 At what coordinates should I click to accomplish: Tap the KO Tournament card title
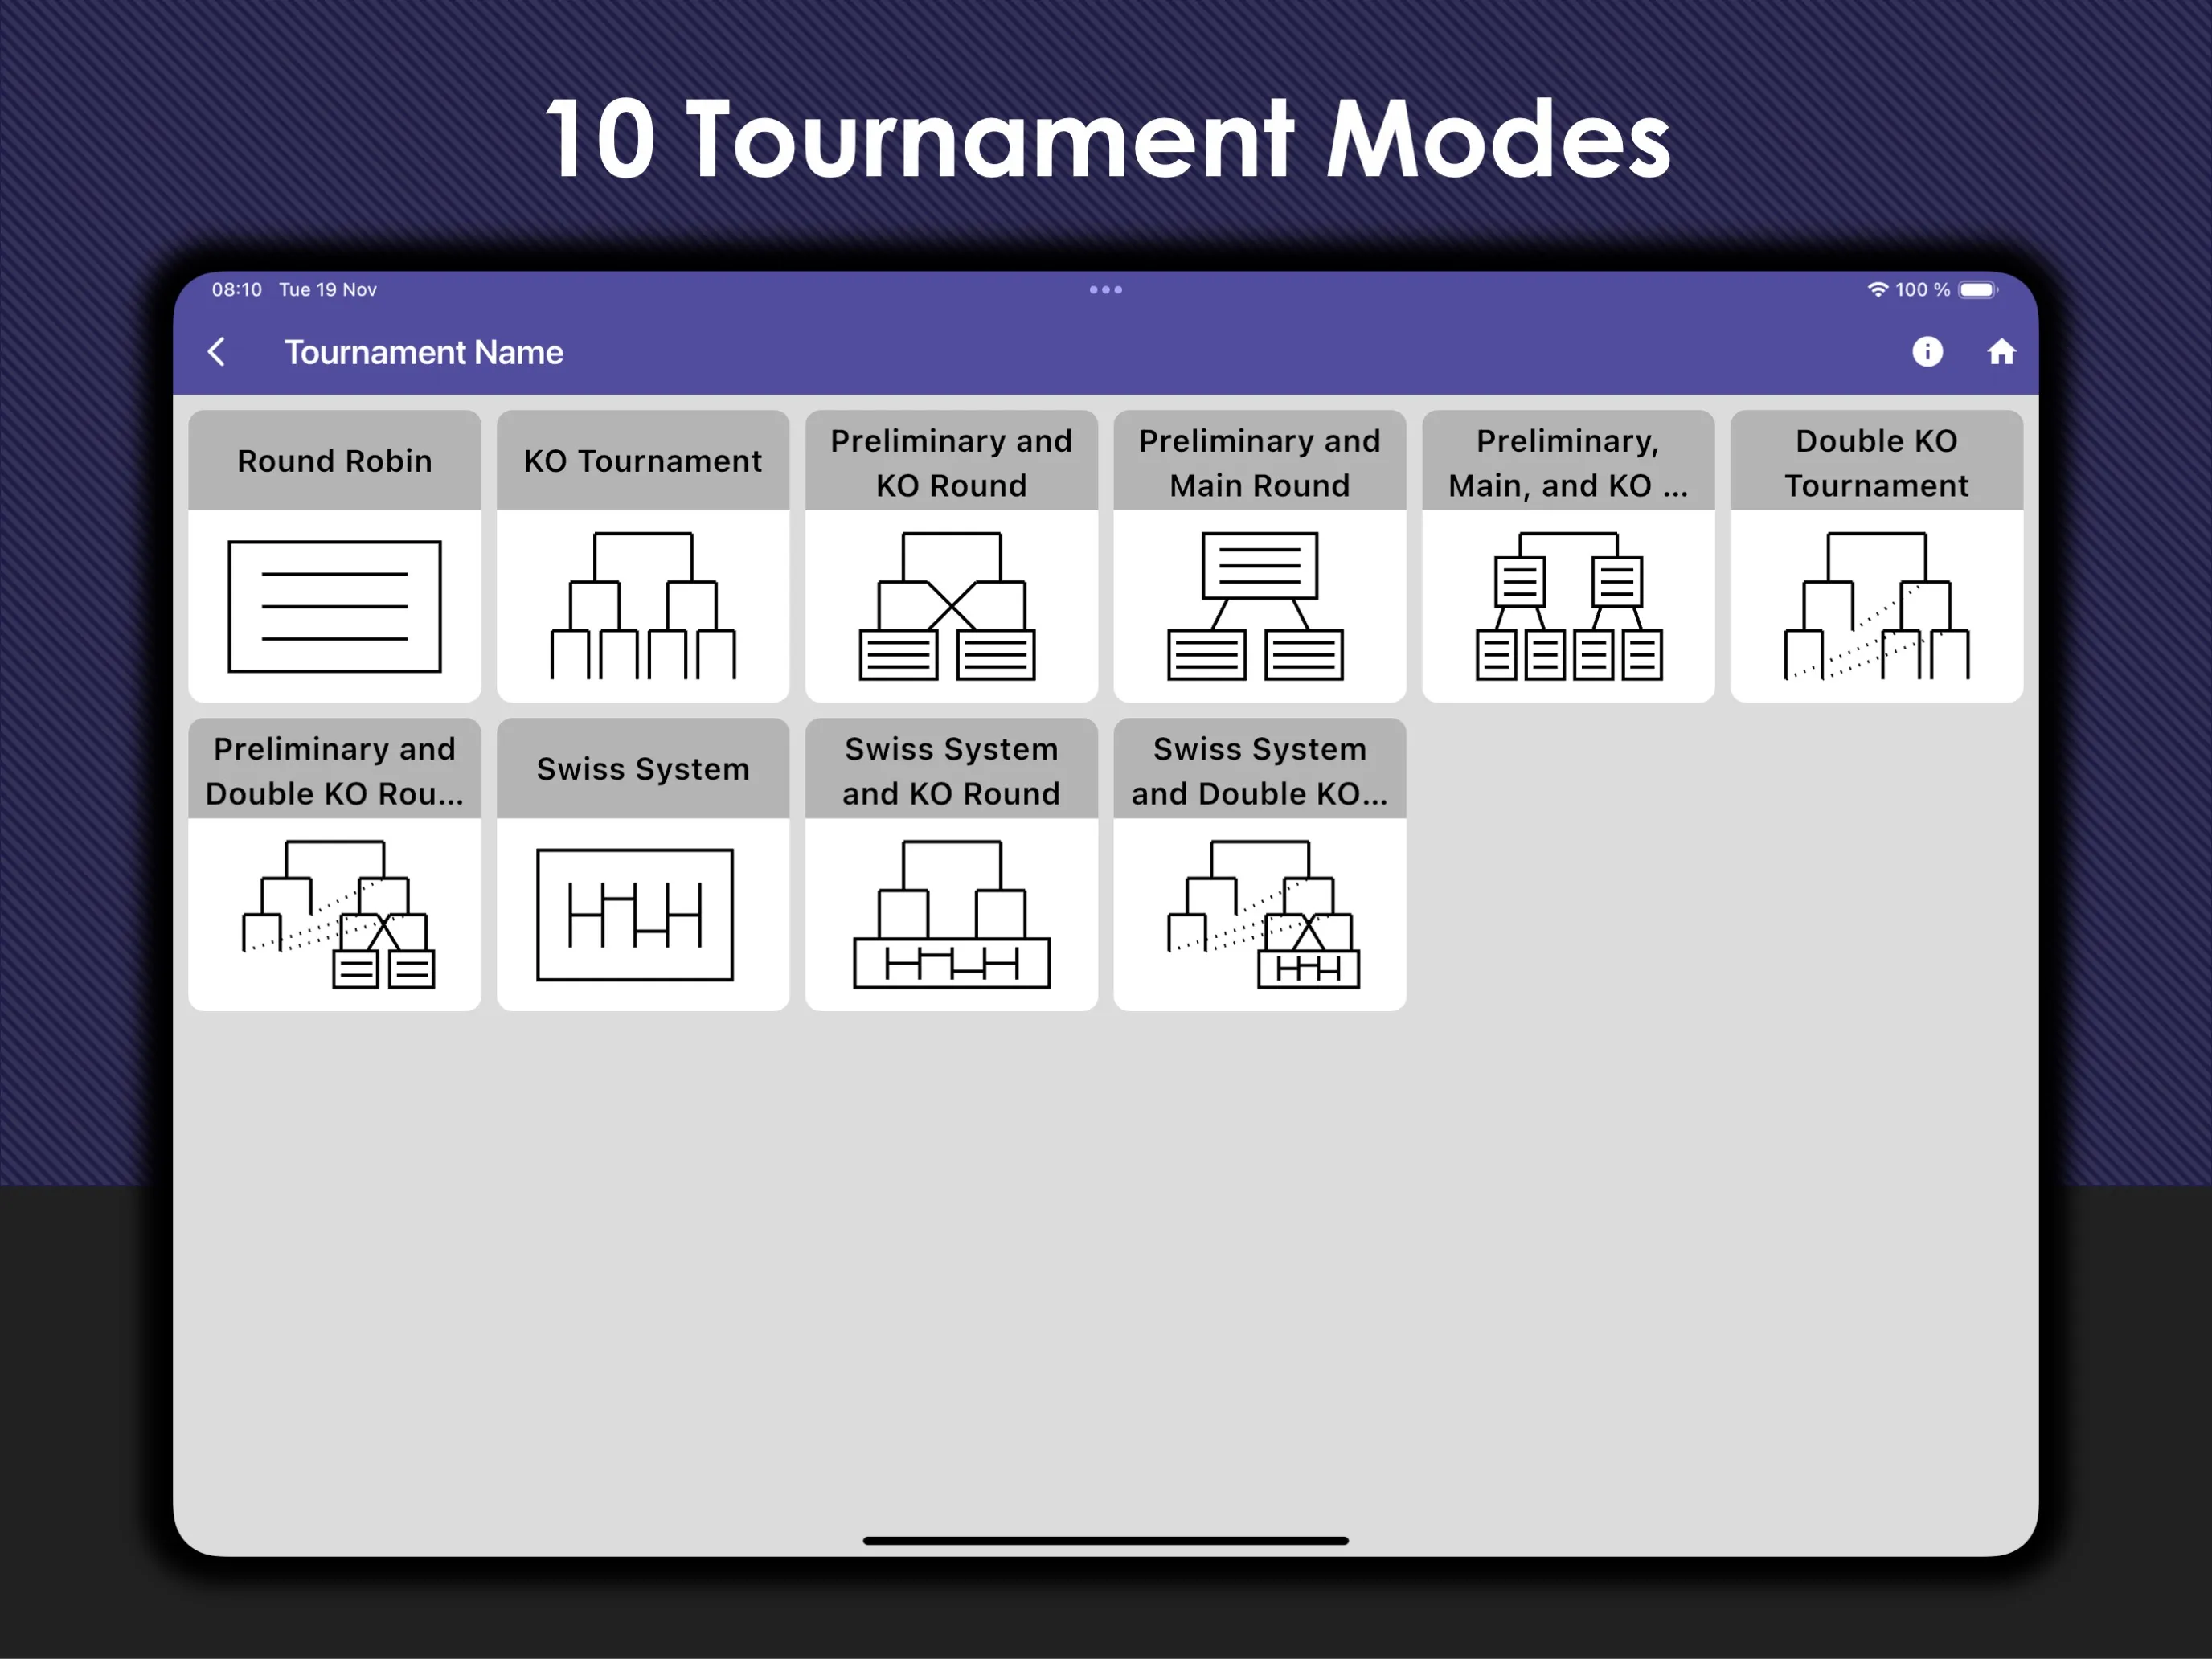pyautogui.click(x=643, y=461)
